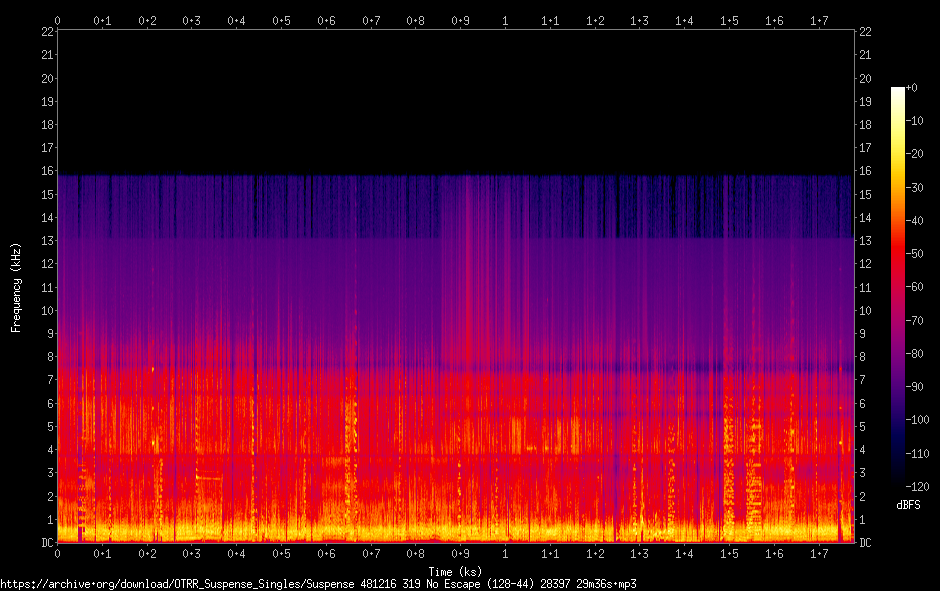Click the +0 label on color scale
940x591 pixels.
pyautogui.click(x=912, y=88)
